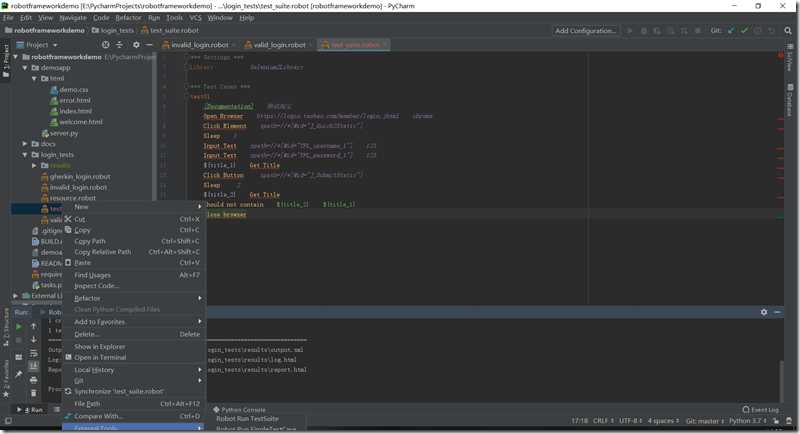Viewport: 800px width, 434px height.
Task: Expand the docs folder
Action: tap(25, 144)
